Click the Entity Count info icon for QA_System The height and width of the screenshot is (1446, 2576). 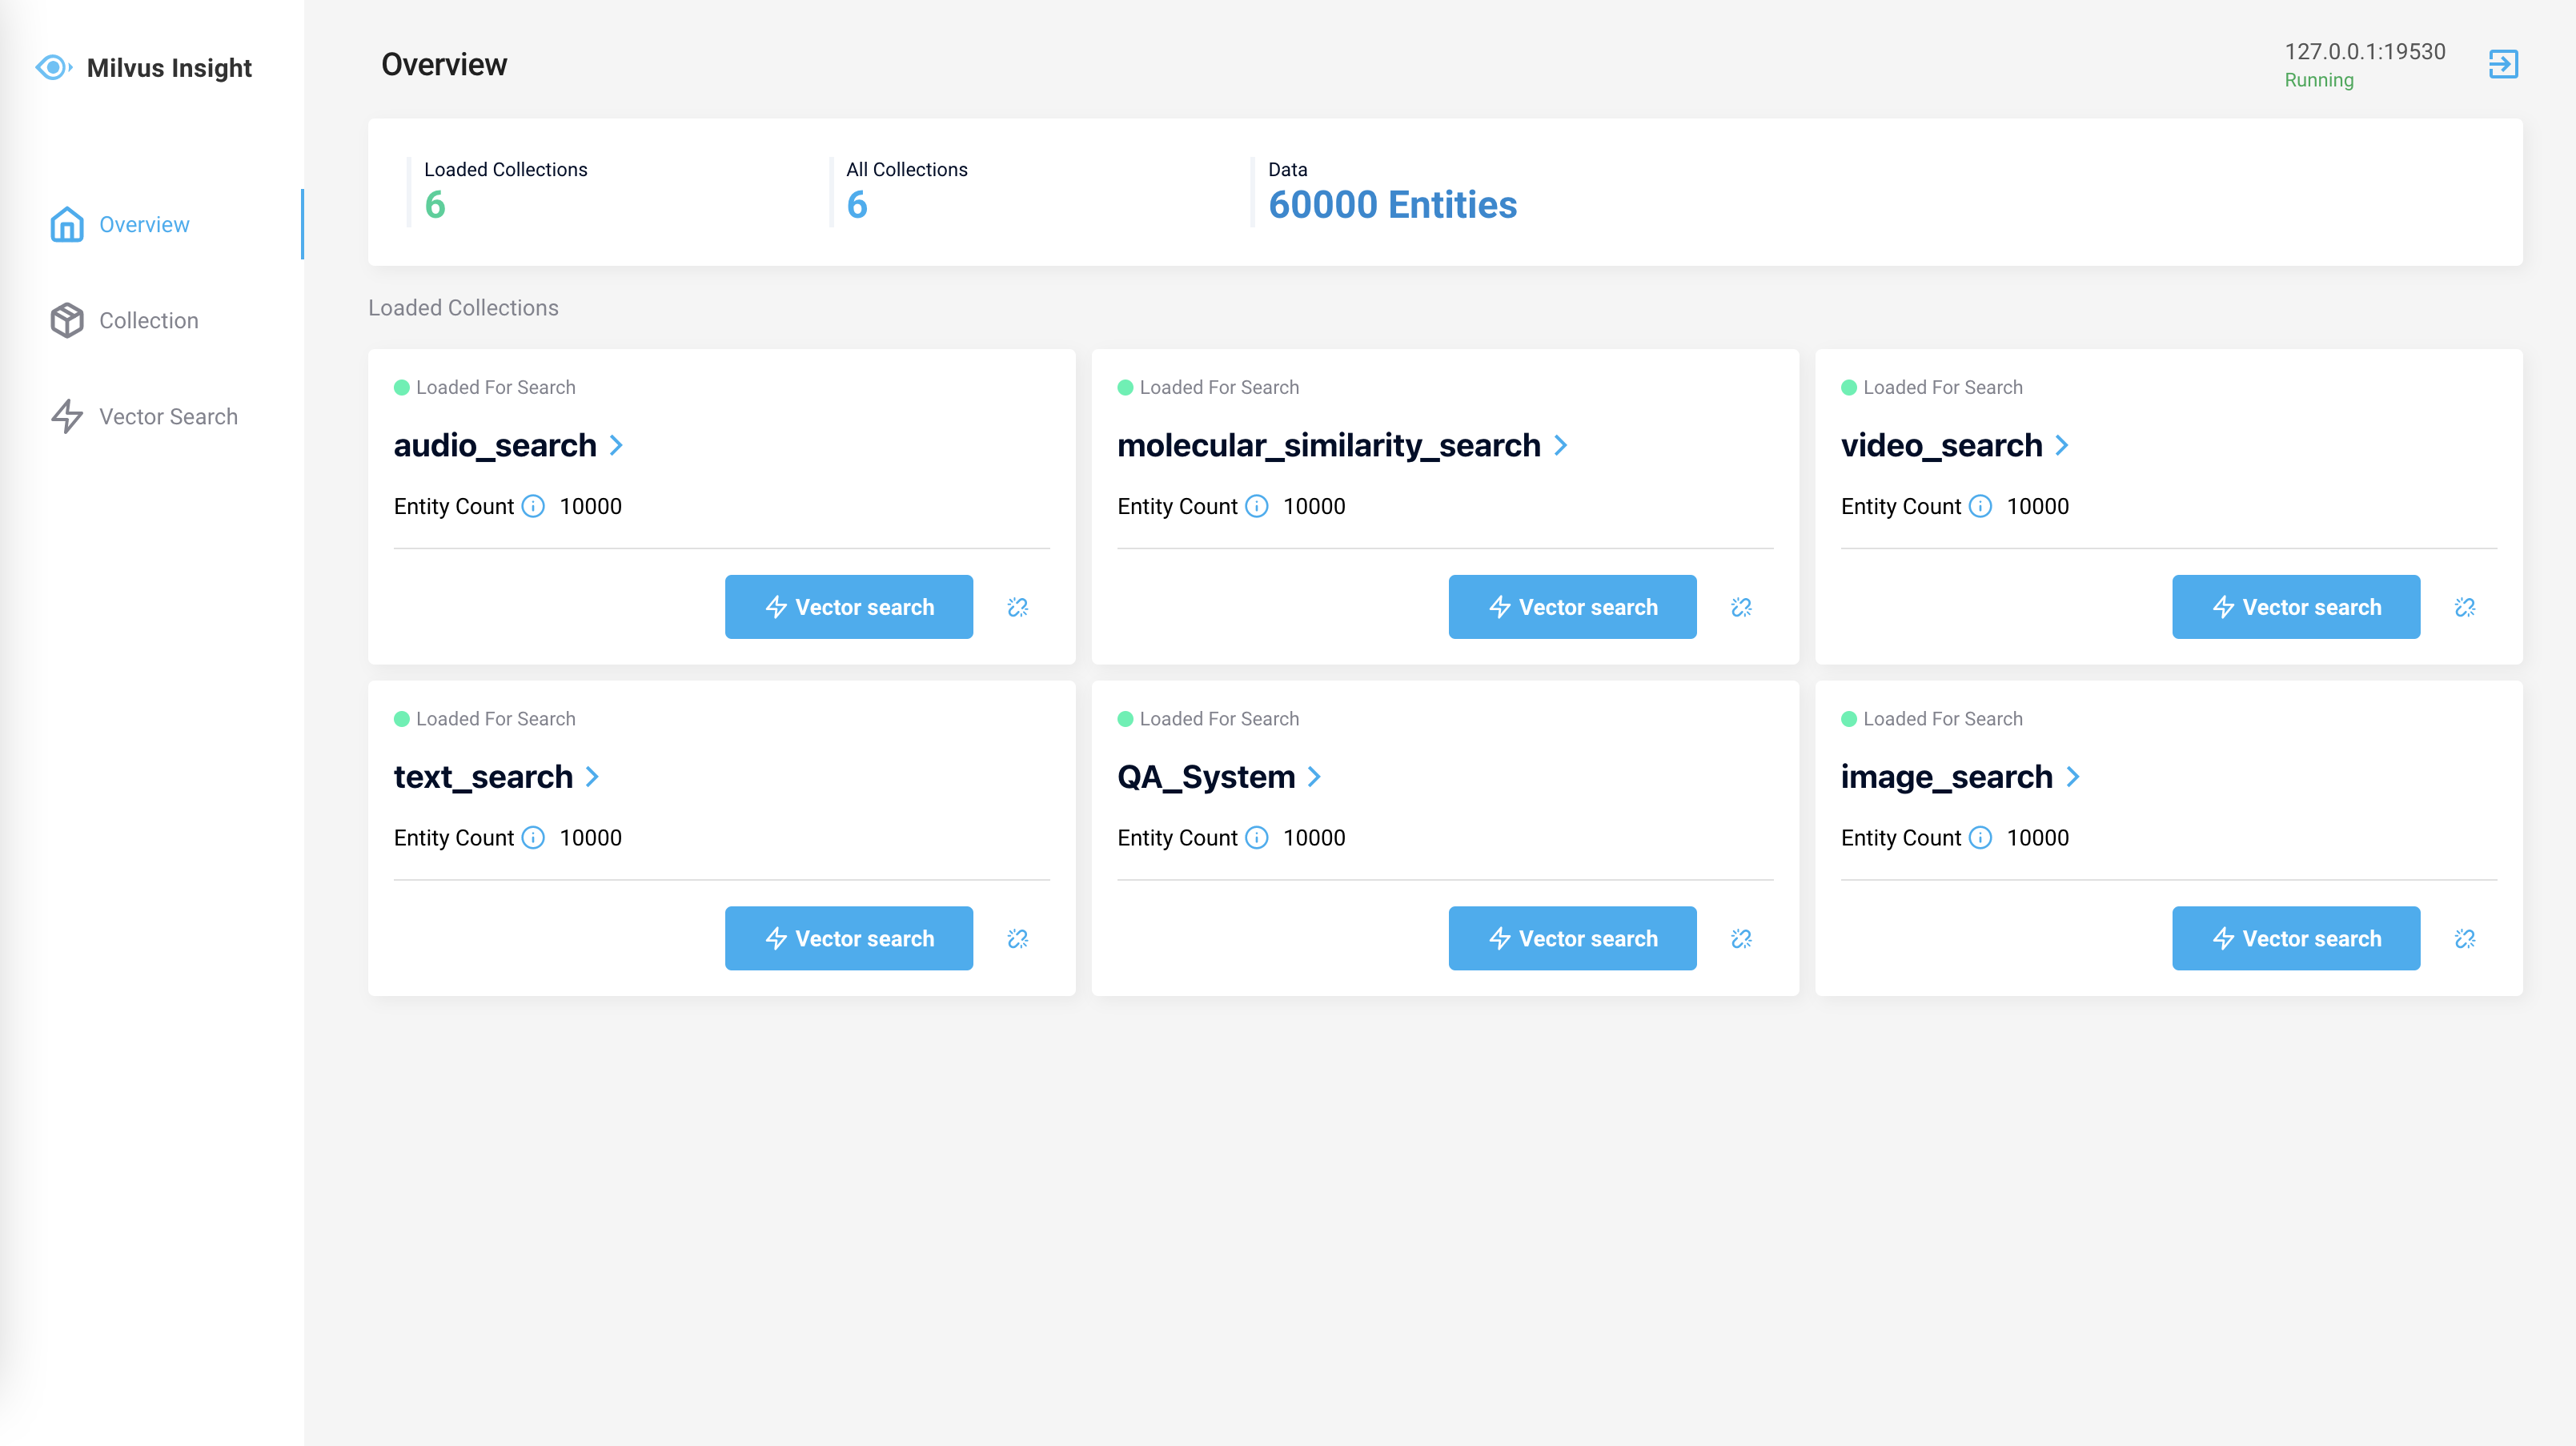click(1257, 837)
